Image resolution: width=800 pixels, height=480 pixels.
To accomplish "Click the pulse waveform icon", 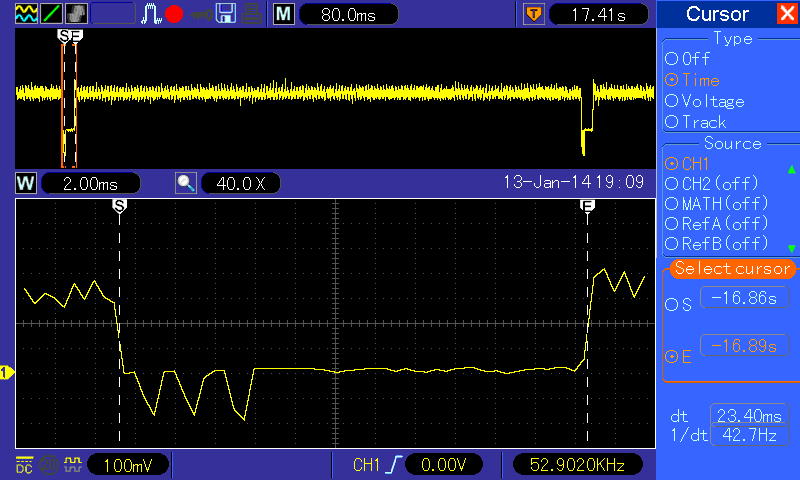I will tap(151, 14).
